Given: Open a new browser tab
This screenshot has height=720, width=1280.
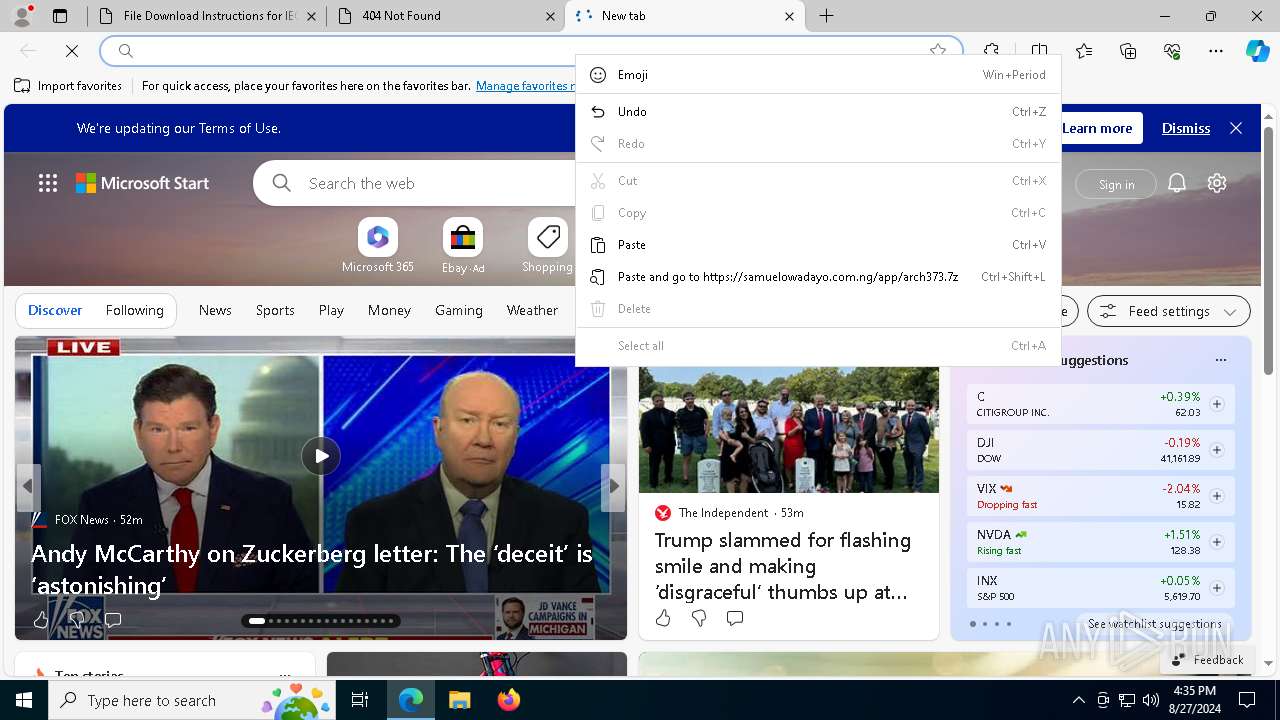Looking at the screenshot, I should click(x=827, y=16).
